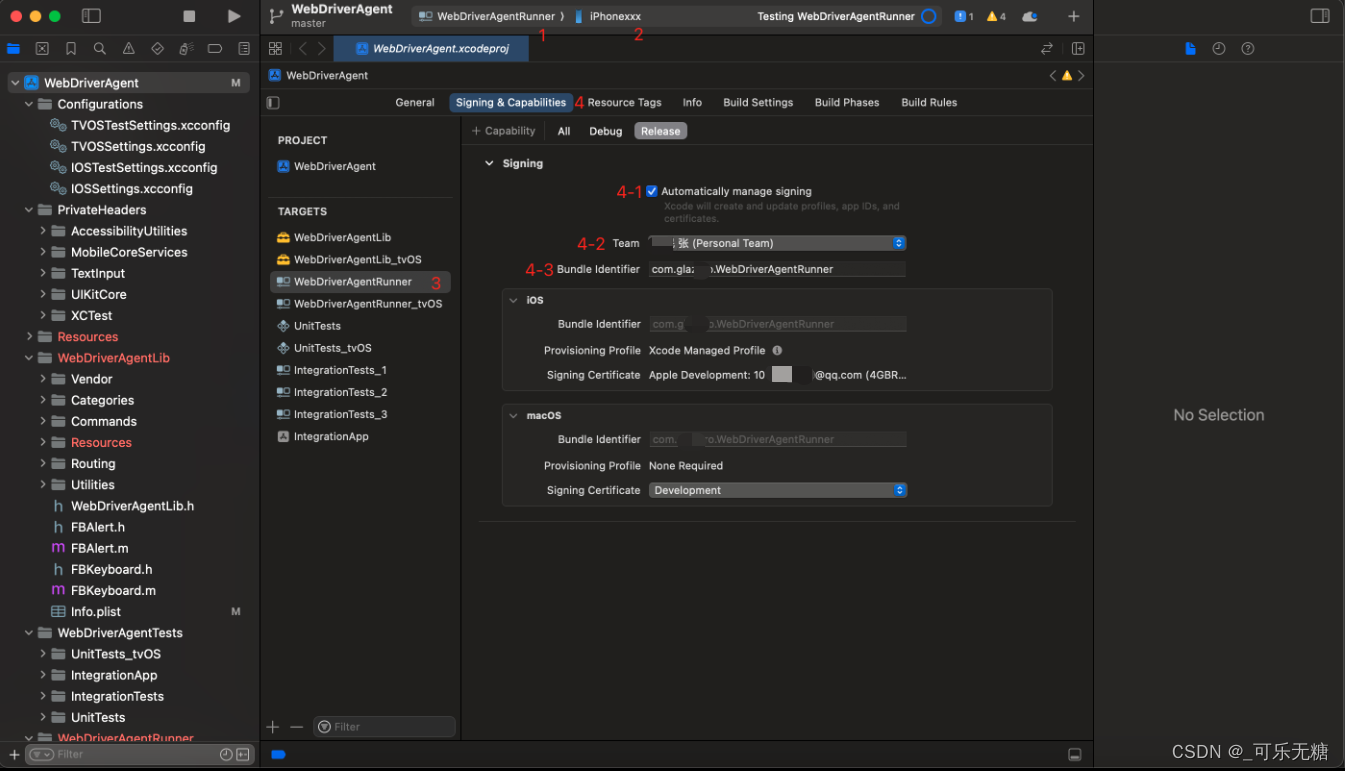Select the WebDriverAgentRunner target
The image size is (1345, 771).
click(360, 282)
